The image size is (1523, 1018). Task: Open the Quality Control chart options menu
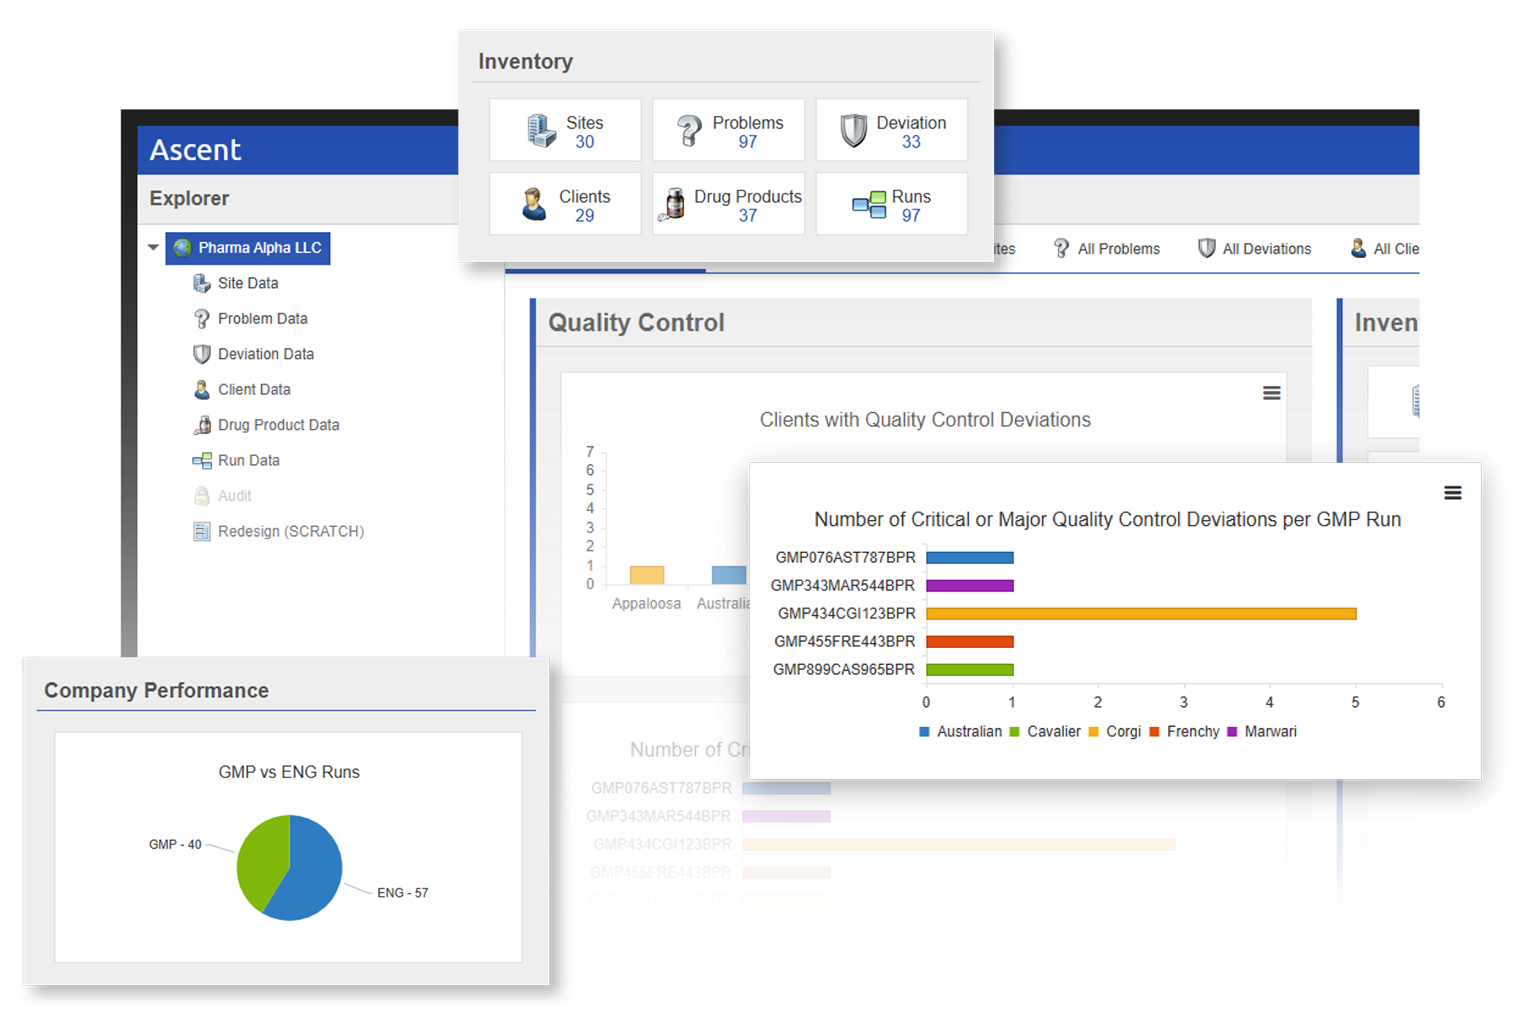pos(1271,392)
